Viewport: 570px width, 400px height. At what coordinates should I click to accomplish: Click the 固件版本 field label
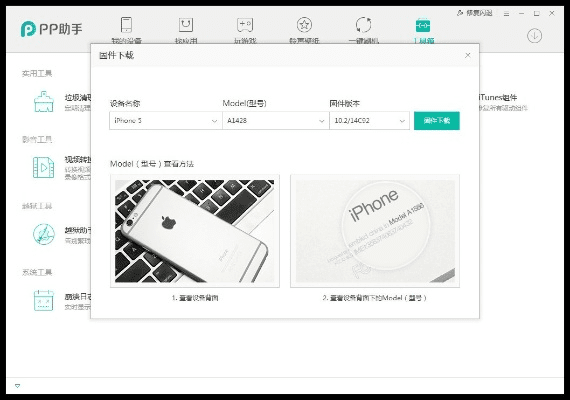click(x=345, y=104)
